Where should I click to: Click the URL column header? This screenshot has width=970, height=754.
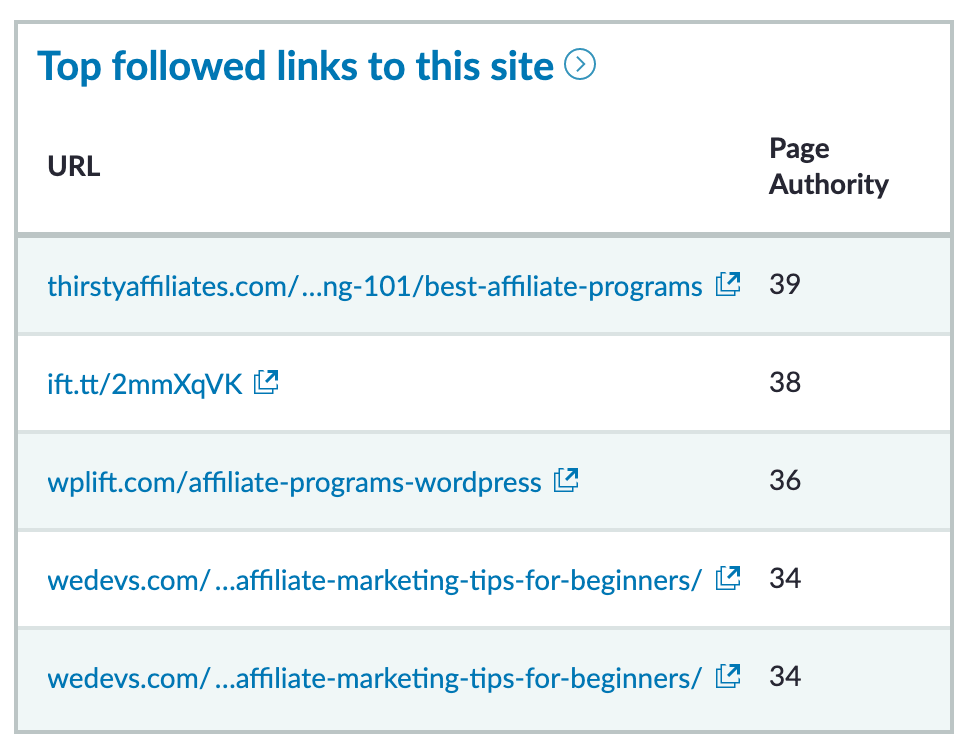74,166
